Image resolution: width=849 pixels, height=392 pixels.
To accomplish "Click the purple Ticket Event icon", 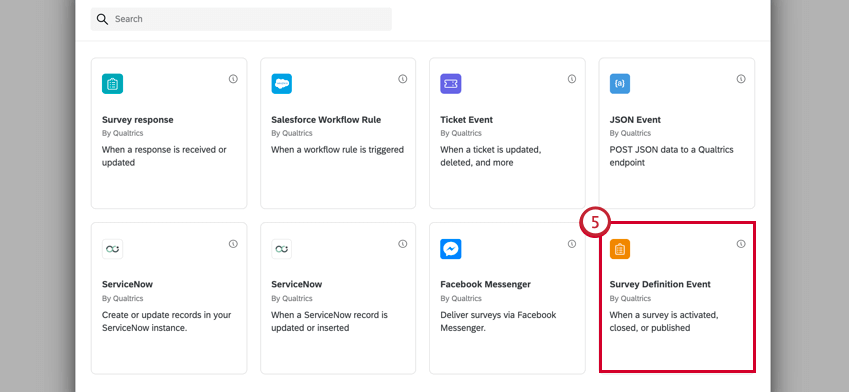I will 450,84.
